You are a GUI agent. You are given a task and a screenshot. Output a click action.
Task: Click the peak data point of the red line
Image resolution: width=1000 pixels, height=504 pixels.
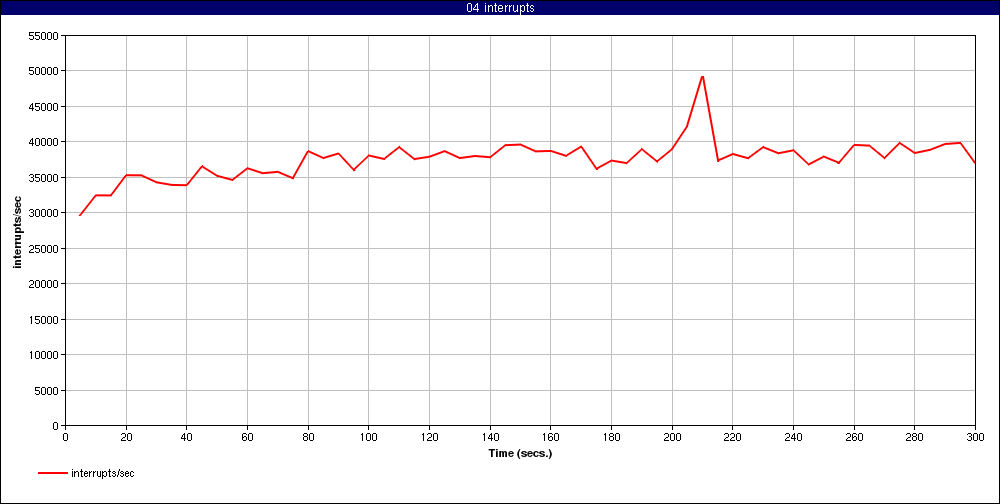click(x=702, y=77)
